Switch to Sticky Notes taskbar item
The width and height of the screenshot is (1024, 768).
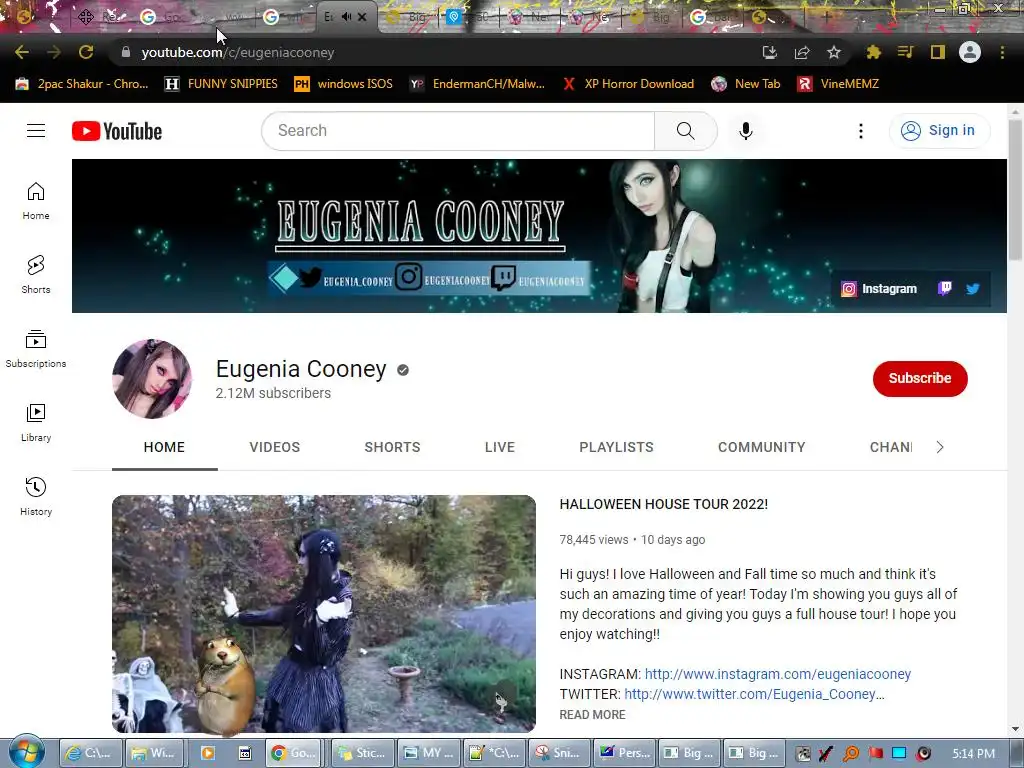coord(362,753)
